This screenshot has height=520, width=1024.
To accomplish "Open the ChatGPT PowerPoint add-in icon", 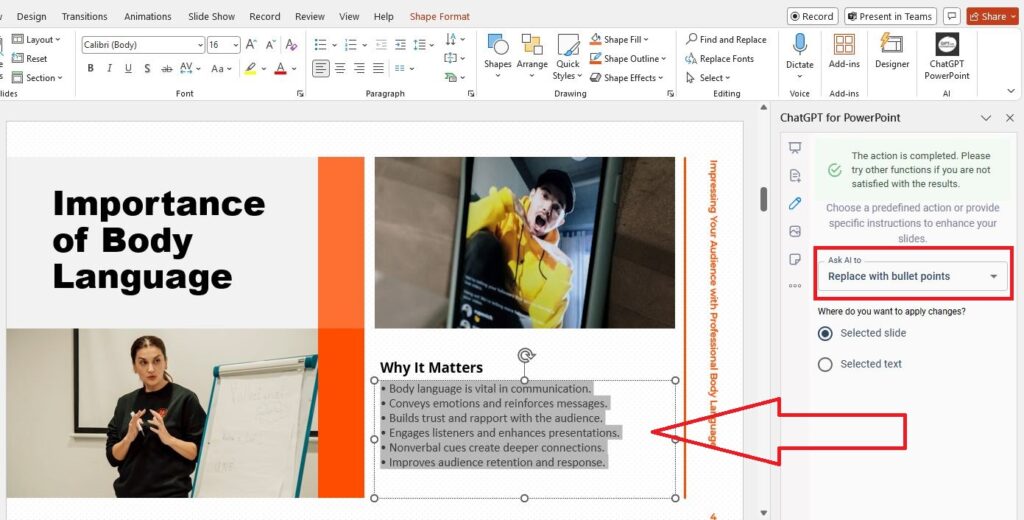I will pos(946,56).
